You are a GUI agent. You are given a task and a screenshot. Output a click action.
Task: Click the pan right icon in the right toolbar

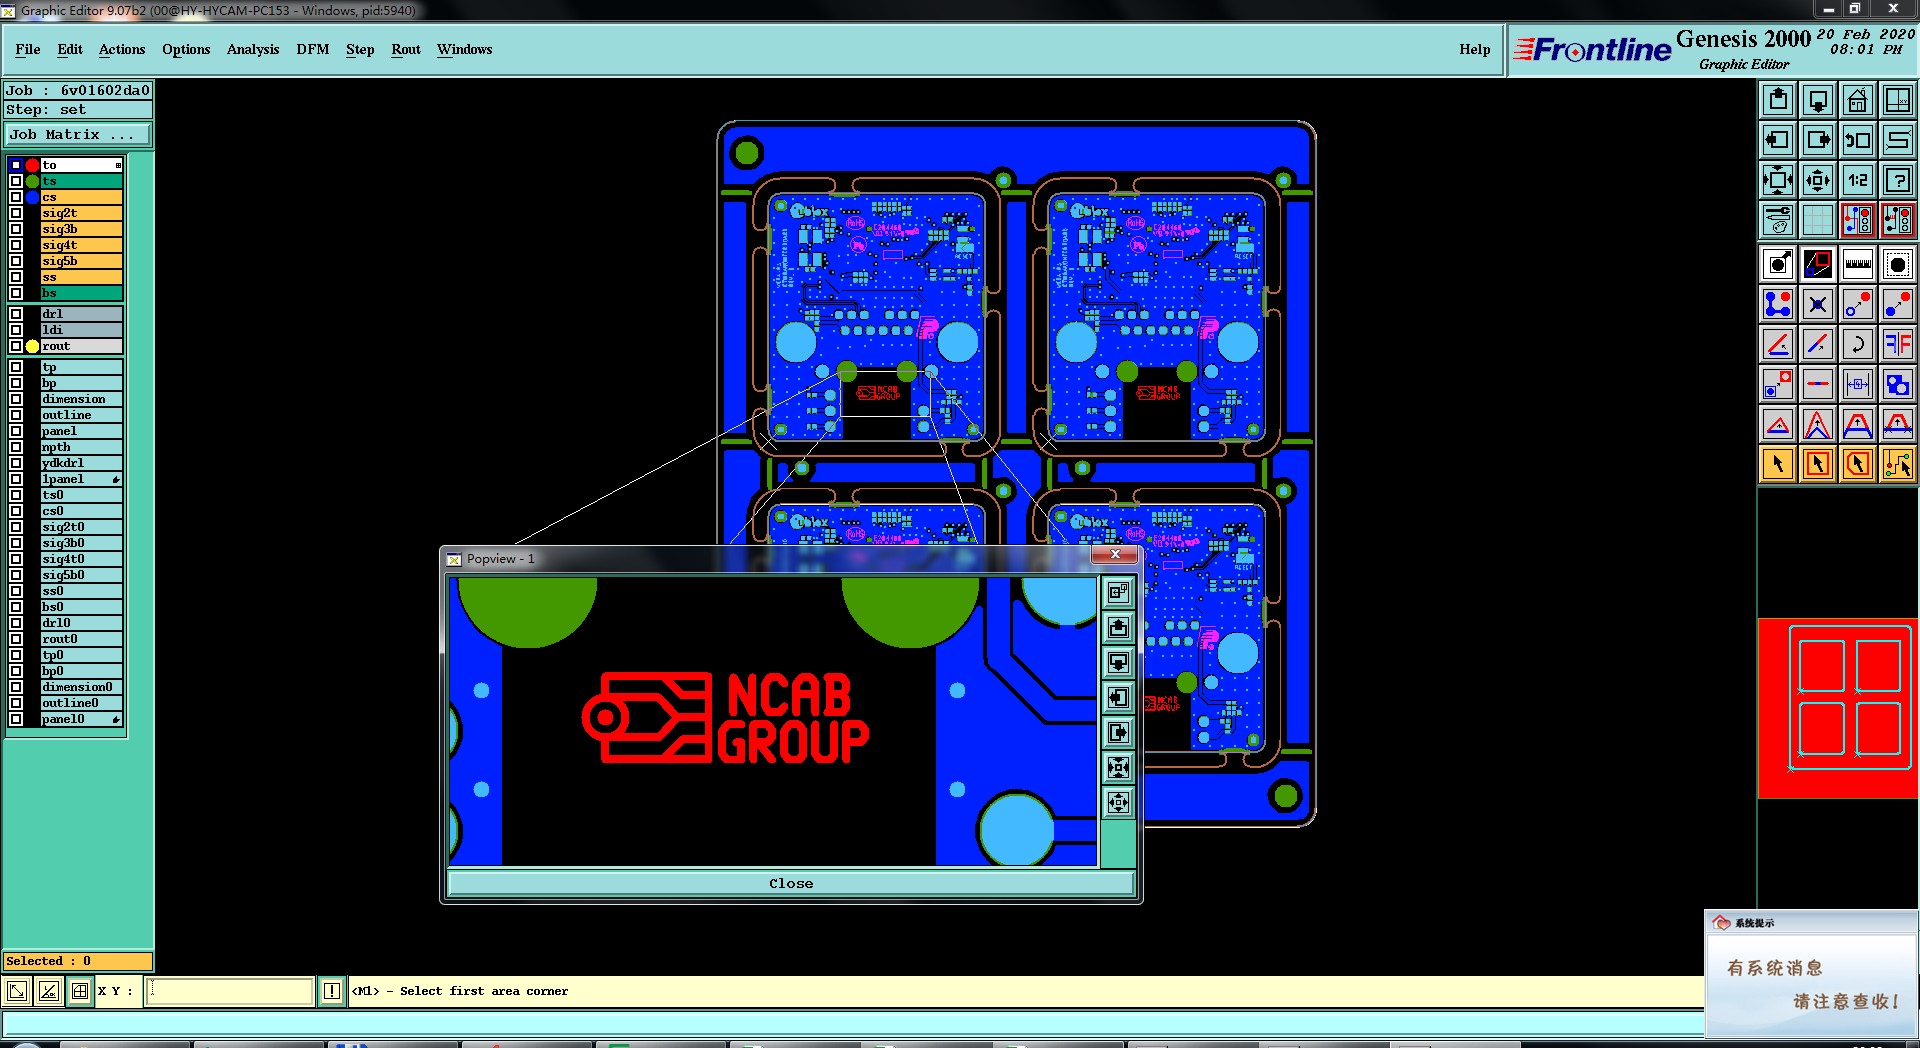1818,140
